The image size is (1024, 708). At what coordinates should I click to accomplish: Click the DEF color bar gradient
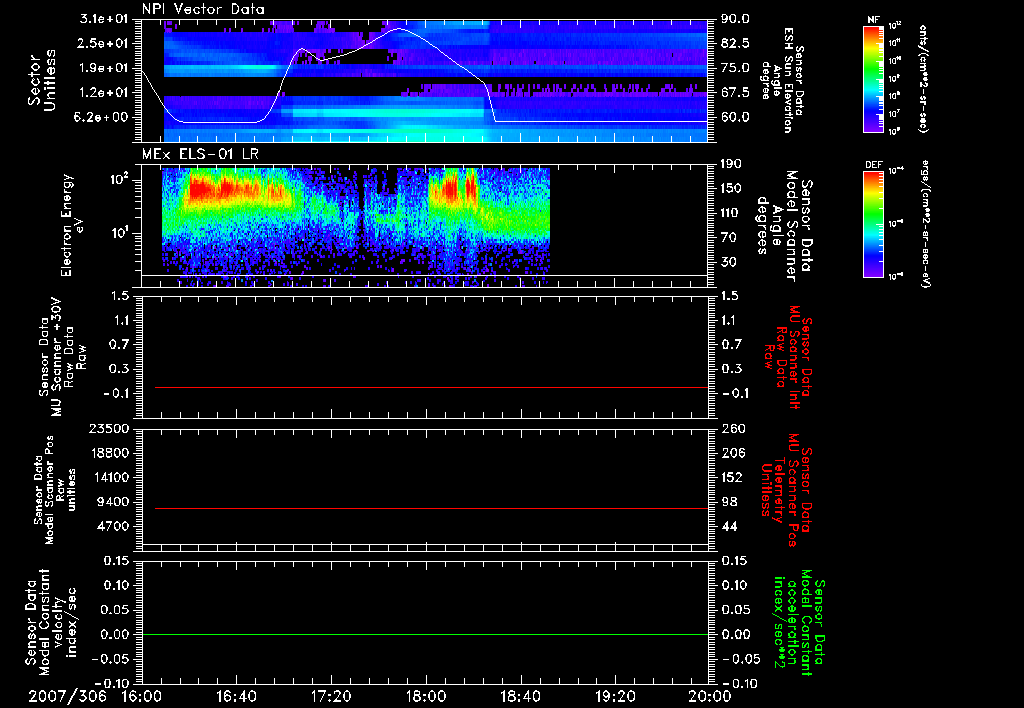pos(874,224)
